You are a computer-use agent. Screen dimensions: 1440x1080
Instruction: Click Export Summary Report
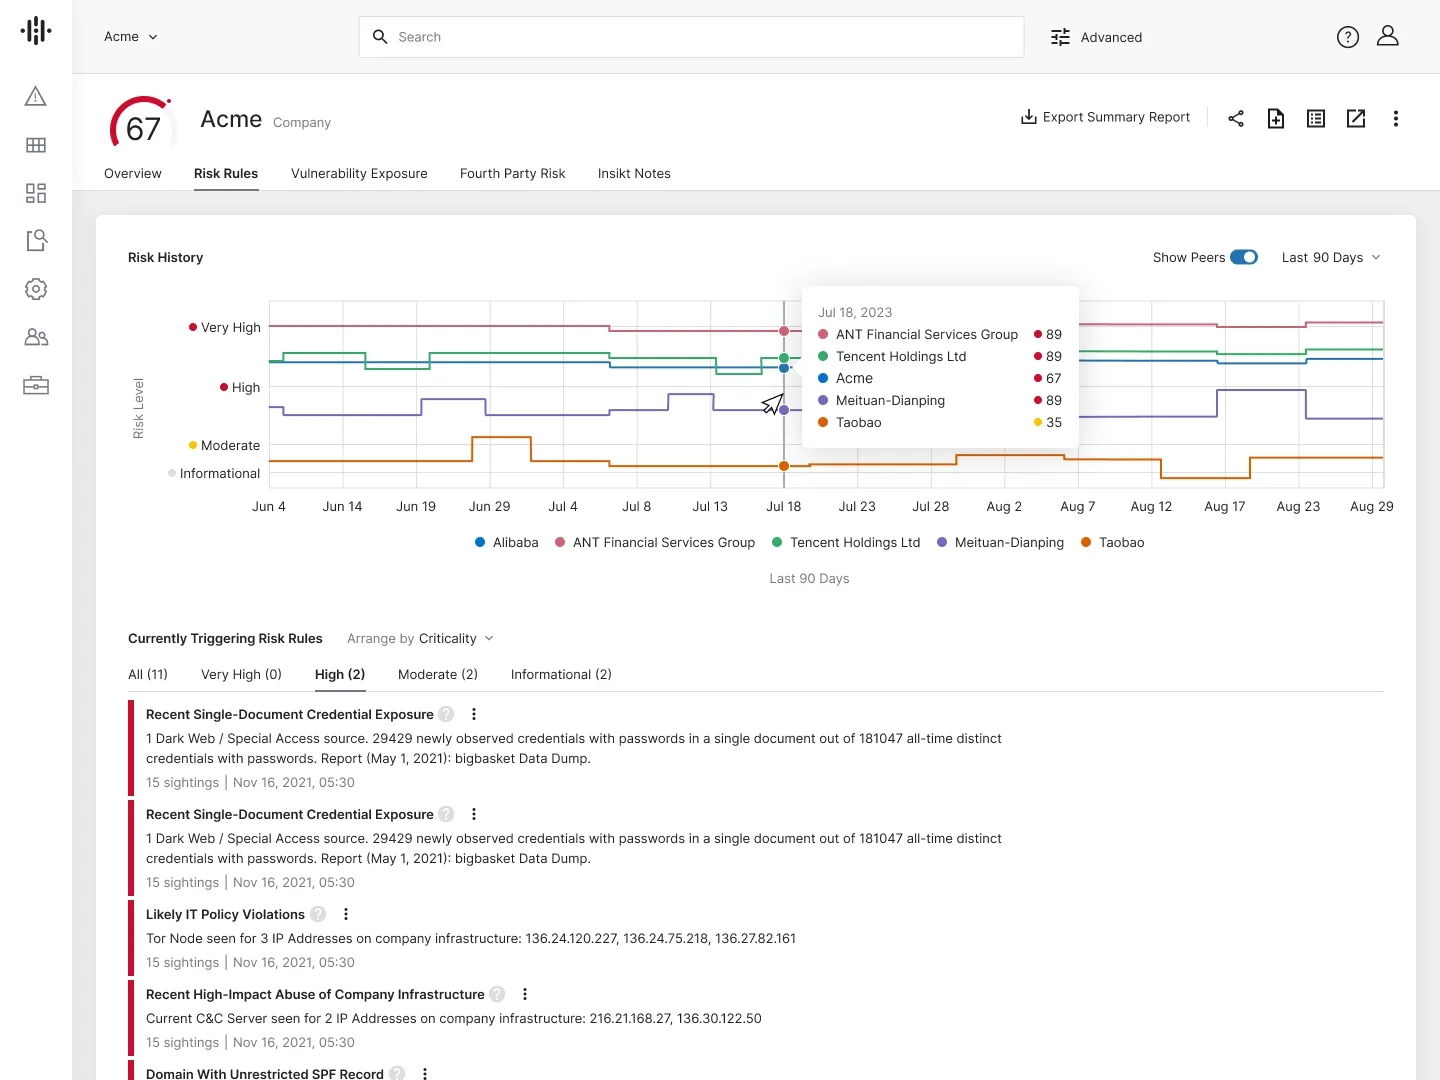(x=1105, y=117)
